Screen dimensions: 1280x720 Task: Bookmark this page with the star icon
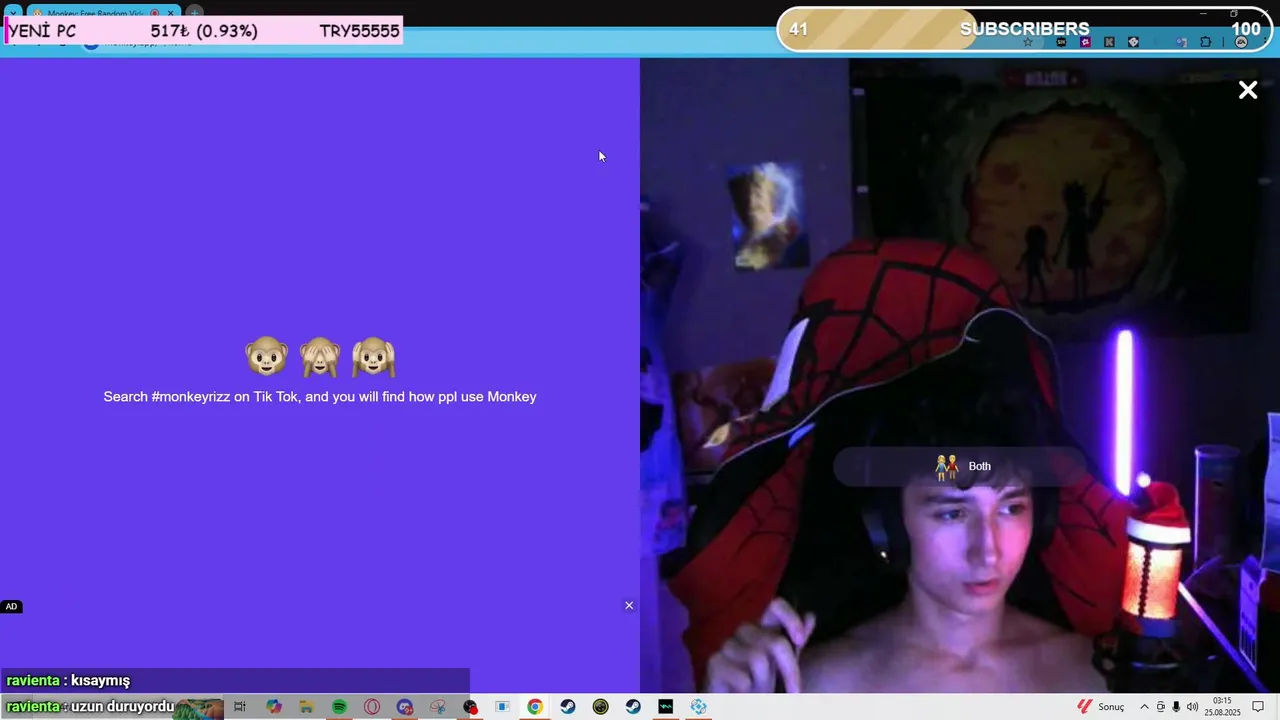point(1028,42)
